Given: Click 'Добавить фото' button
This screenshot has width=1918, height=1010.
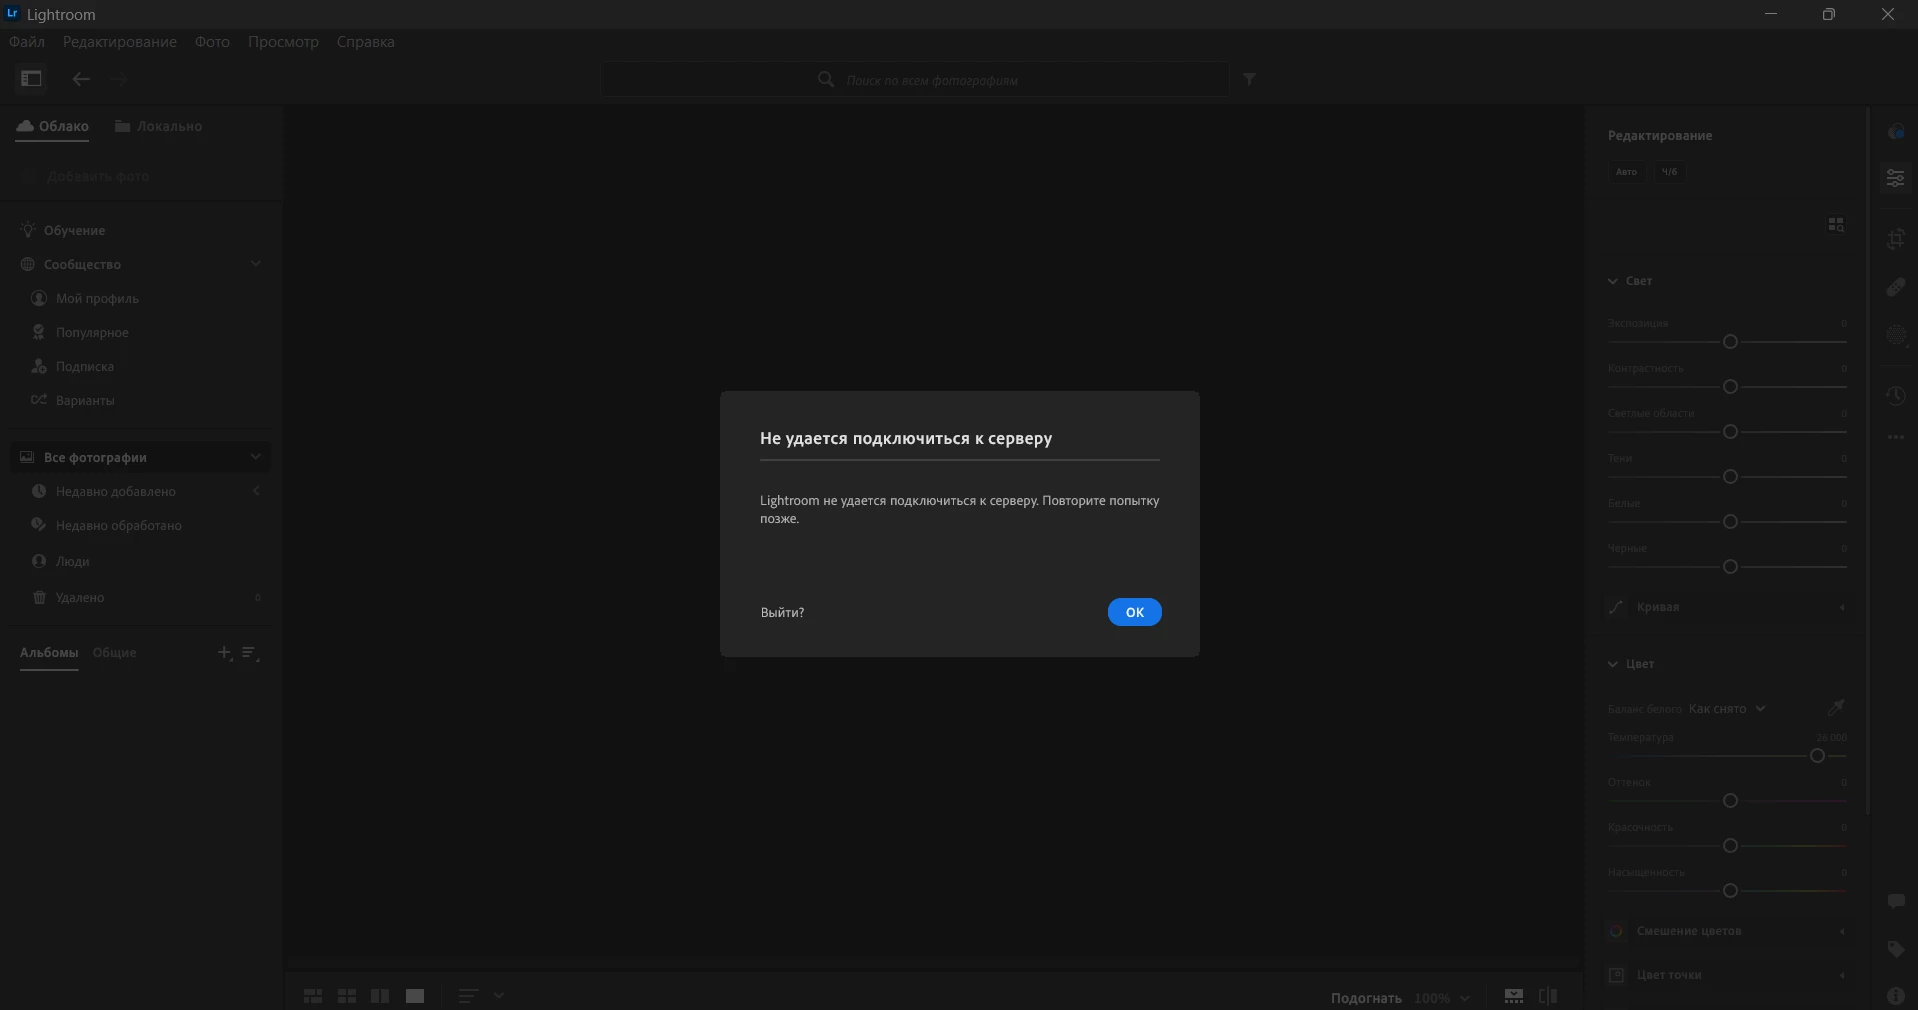Looking at the screenshot, I should (87, 176).
